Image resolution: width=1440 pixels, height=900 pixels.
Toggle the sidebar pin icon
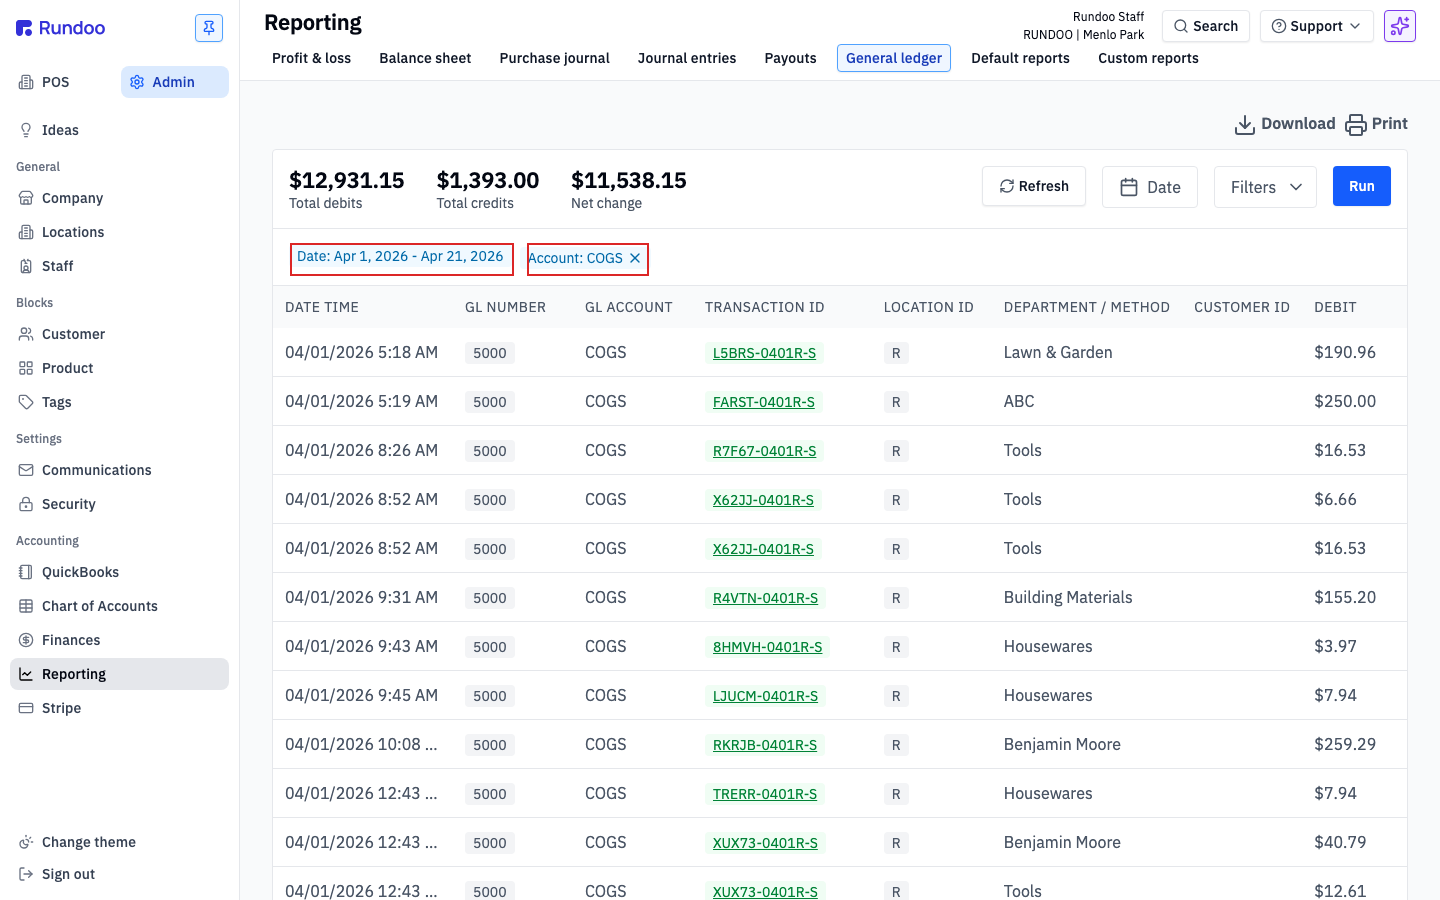click(209, 28)
